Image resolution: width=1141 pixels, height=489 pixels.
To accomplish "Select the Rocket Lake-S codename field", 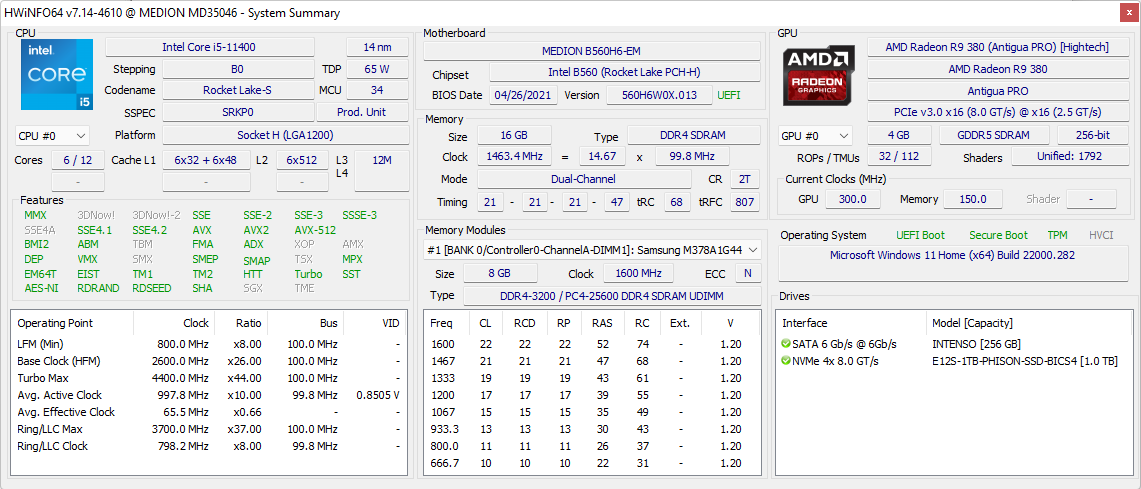I will coord(237,90).
